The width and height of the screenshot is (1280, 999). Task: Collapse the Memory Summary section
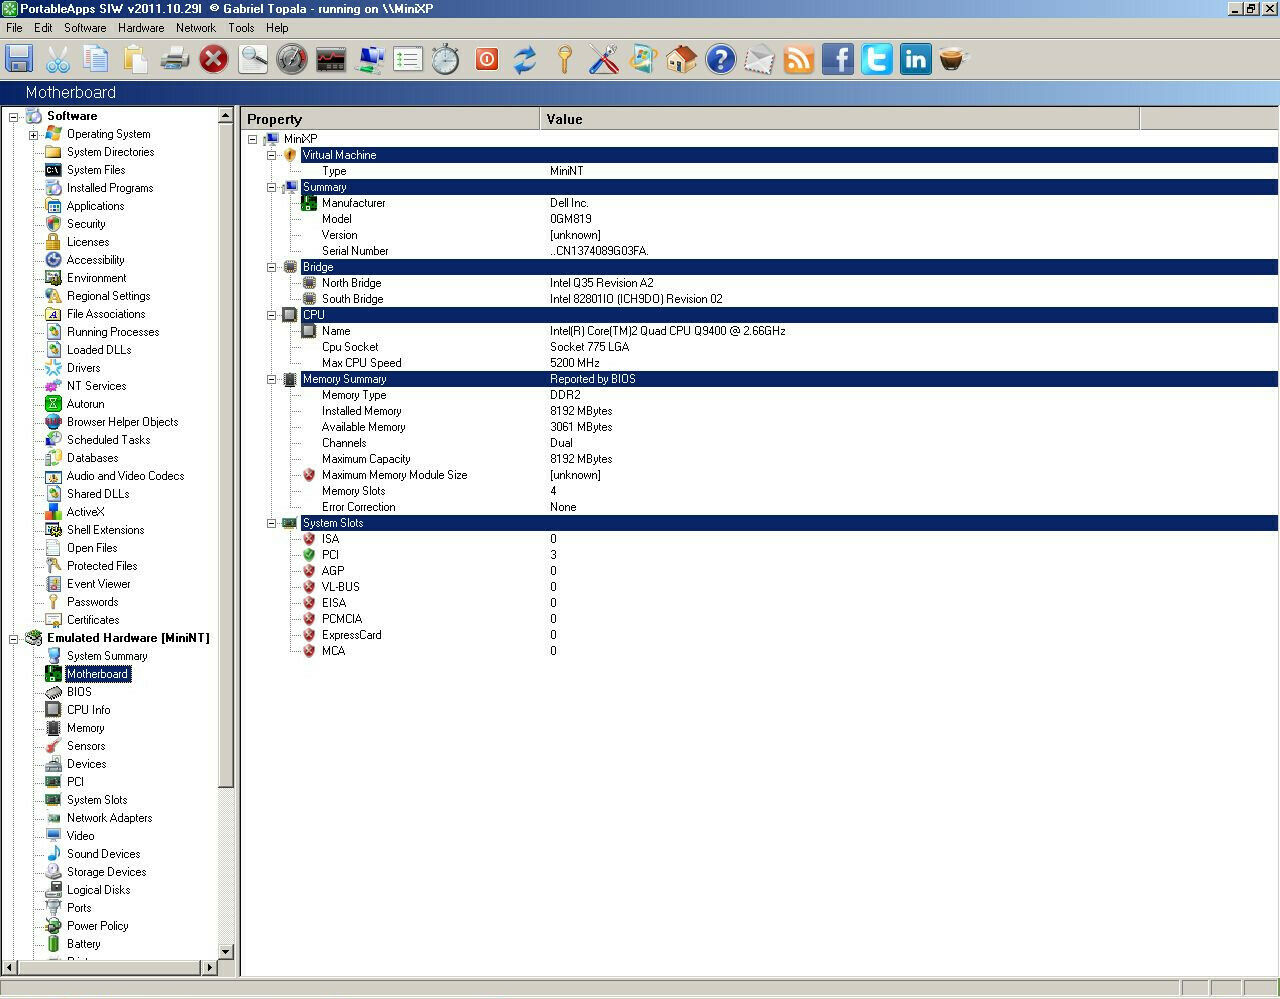click(x=271, y=379)
